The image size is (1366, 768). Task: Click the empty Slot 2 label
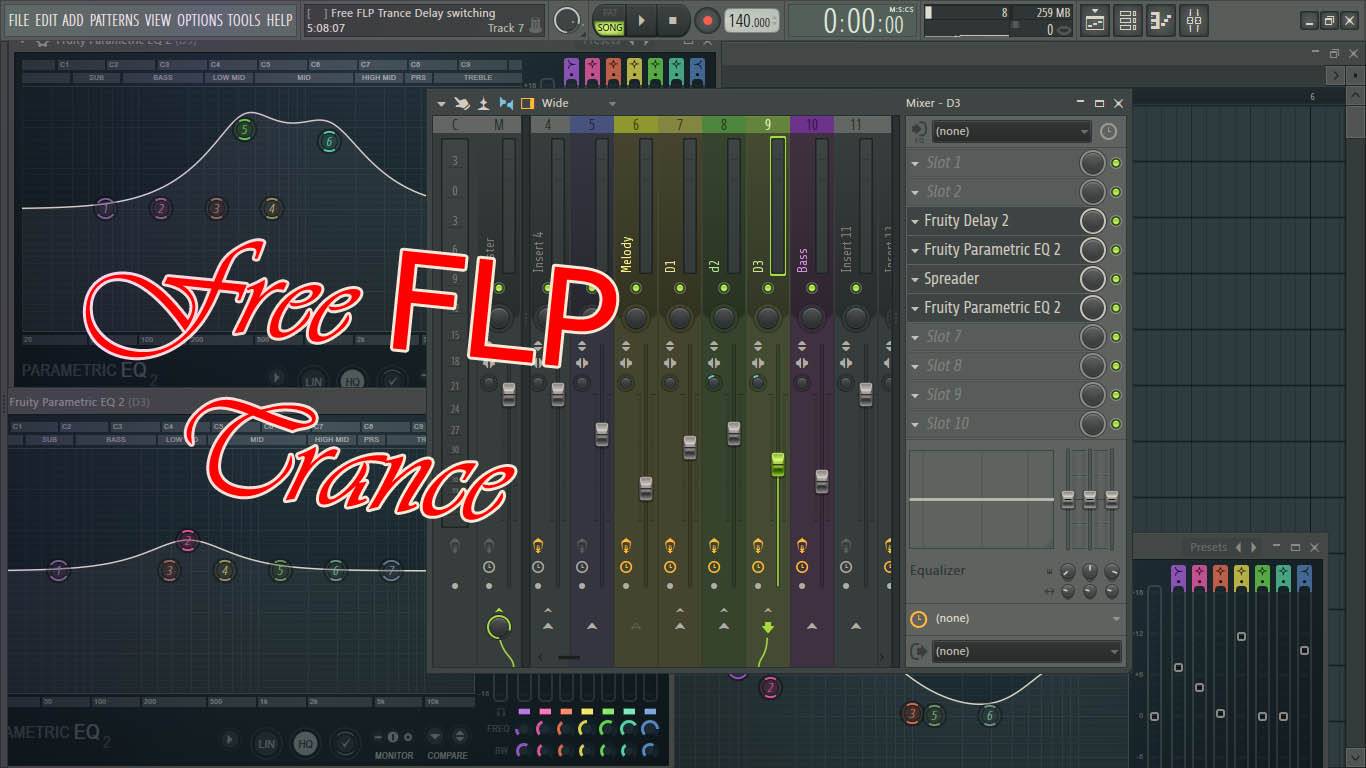pos(943,192)
